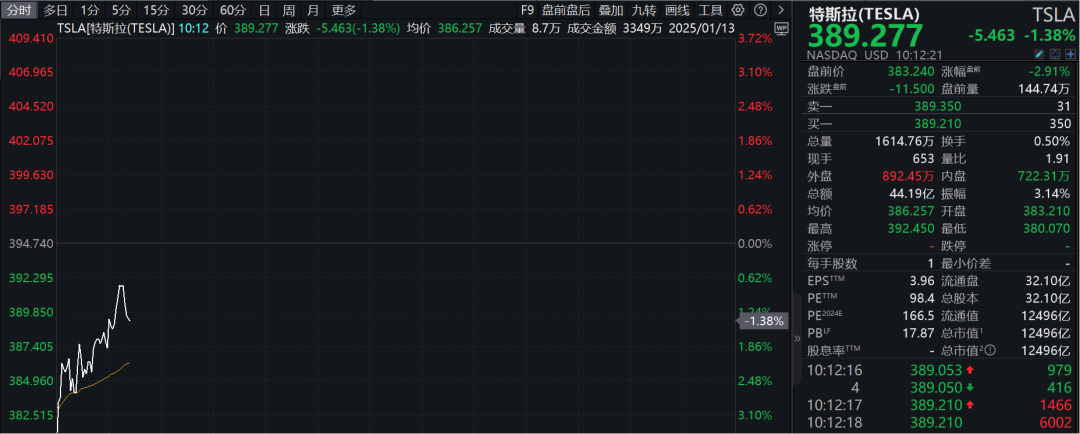Click info icon next to 总市值2
The width and height of the screenshot is (1080, 434).
(x=990, y=351)
